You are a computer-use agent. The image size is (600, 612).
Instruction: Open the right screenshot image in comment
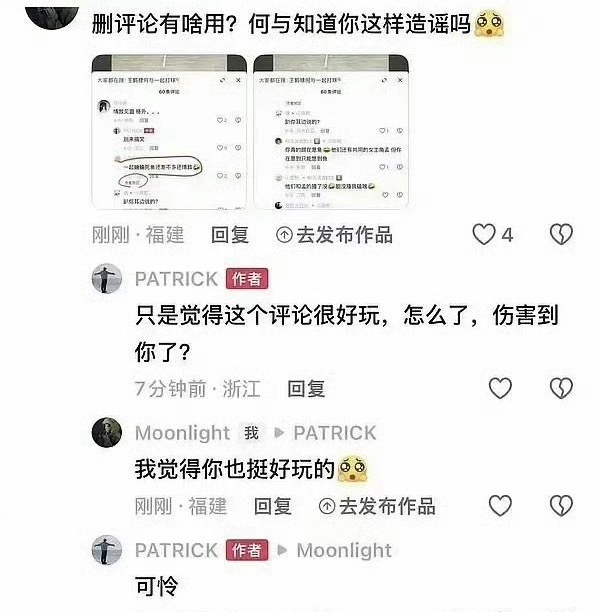point(331,132)
